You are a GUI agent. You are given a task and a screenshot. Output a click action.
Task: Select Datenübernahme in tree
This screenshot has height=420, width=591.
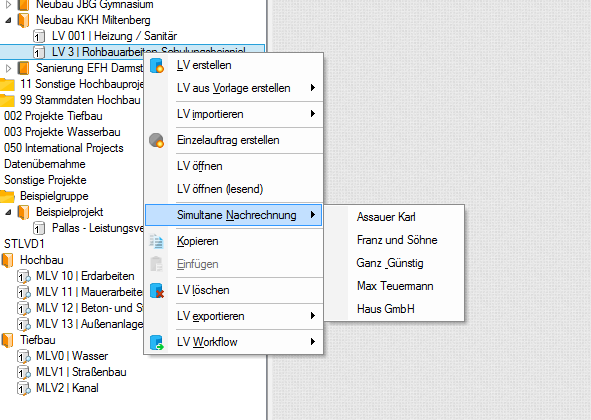pos(44,164)
